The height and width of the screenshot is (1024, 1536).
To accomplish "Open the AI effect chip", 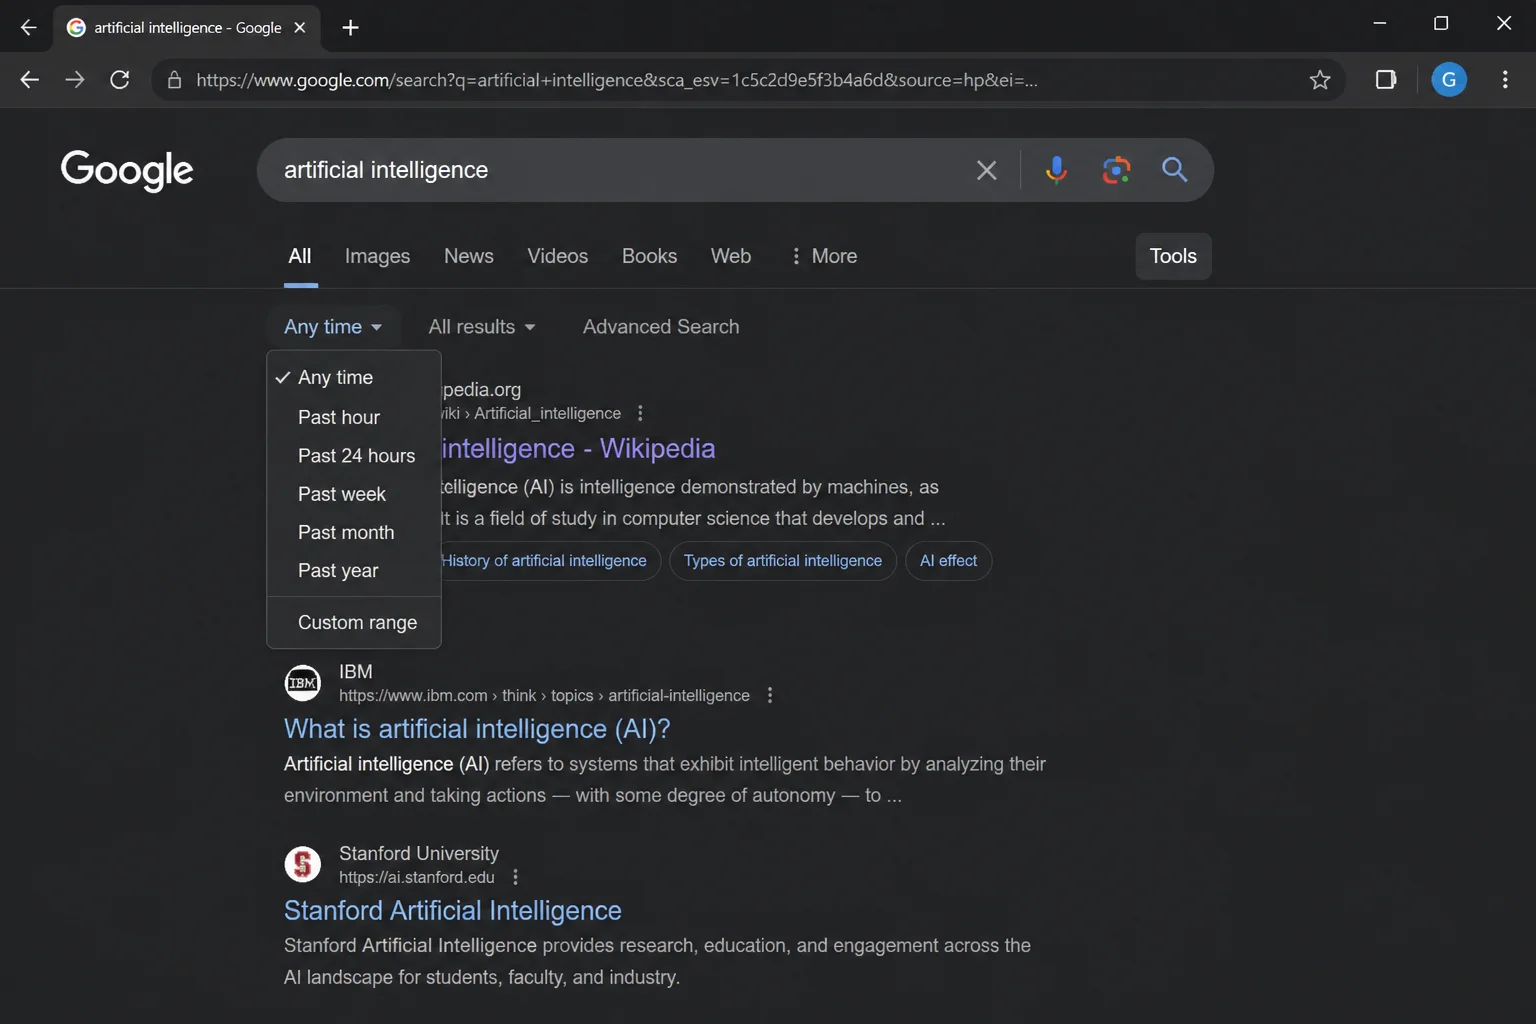I will point(948,561).
